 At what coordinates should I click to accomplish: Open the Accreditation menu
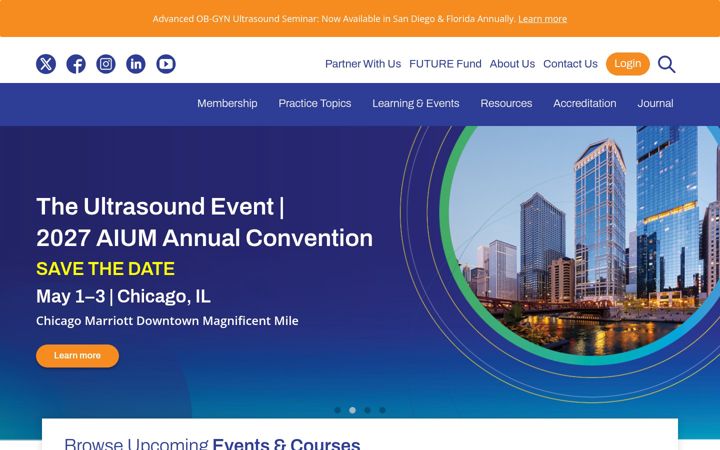[585, 103]
